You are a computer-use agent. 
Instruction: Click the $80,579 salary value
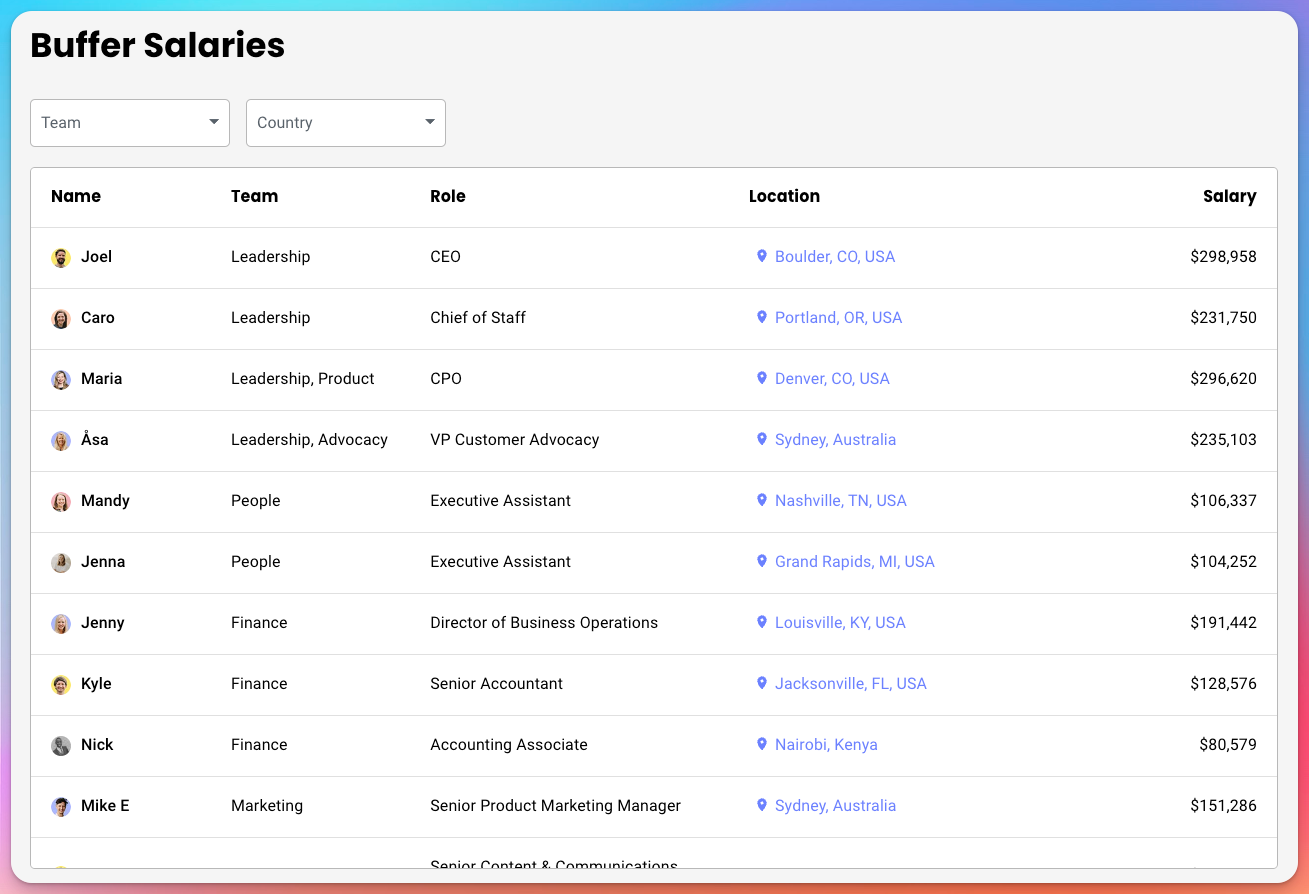(1228, 745)
